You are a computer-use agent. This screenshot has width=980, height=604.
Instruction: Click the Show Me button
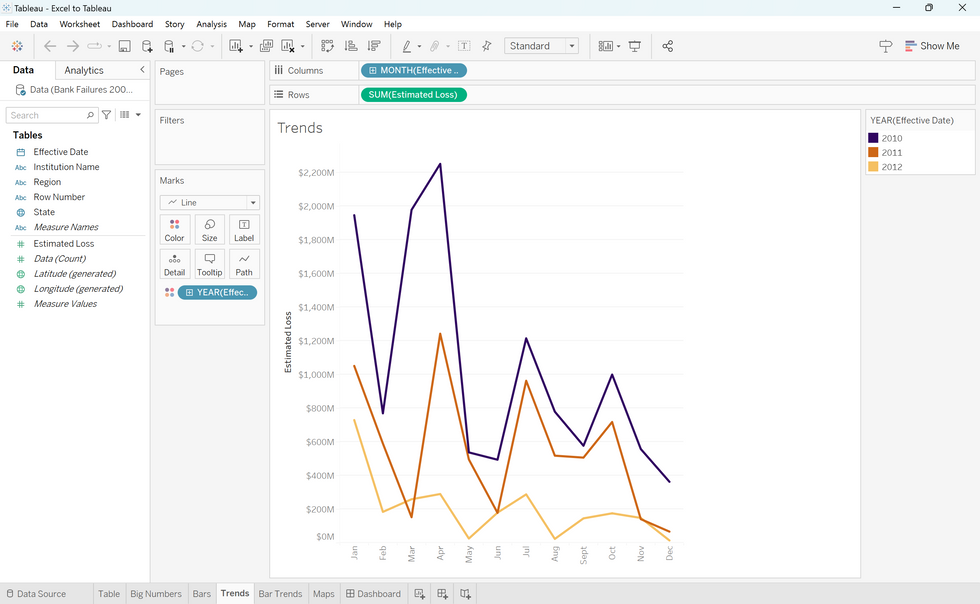pos(932,46)
